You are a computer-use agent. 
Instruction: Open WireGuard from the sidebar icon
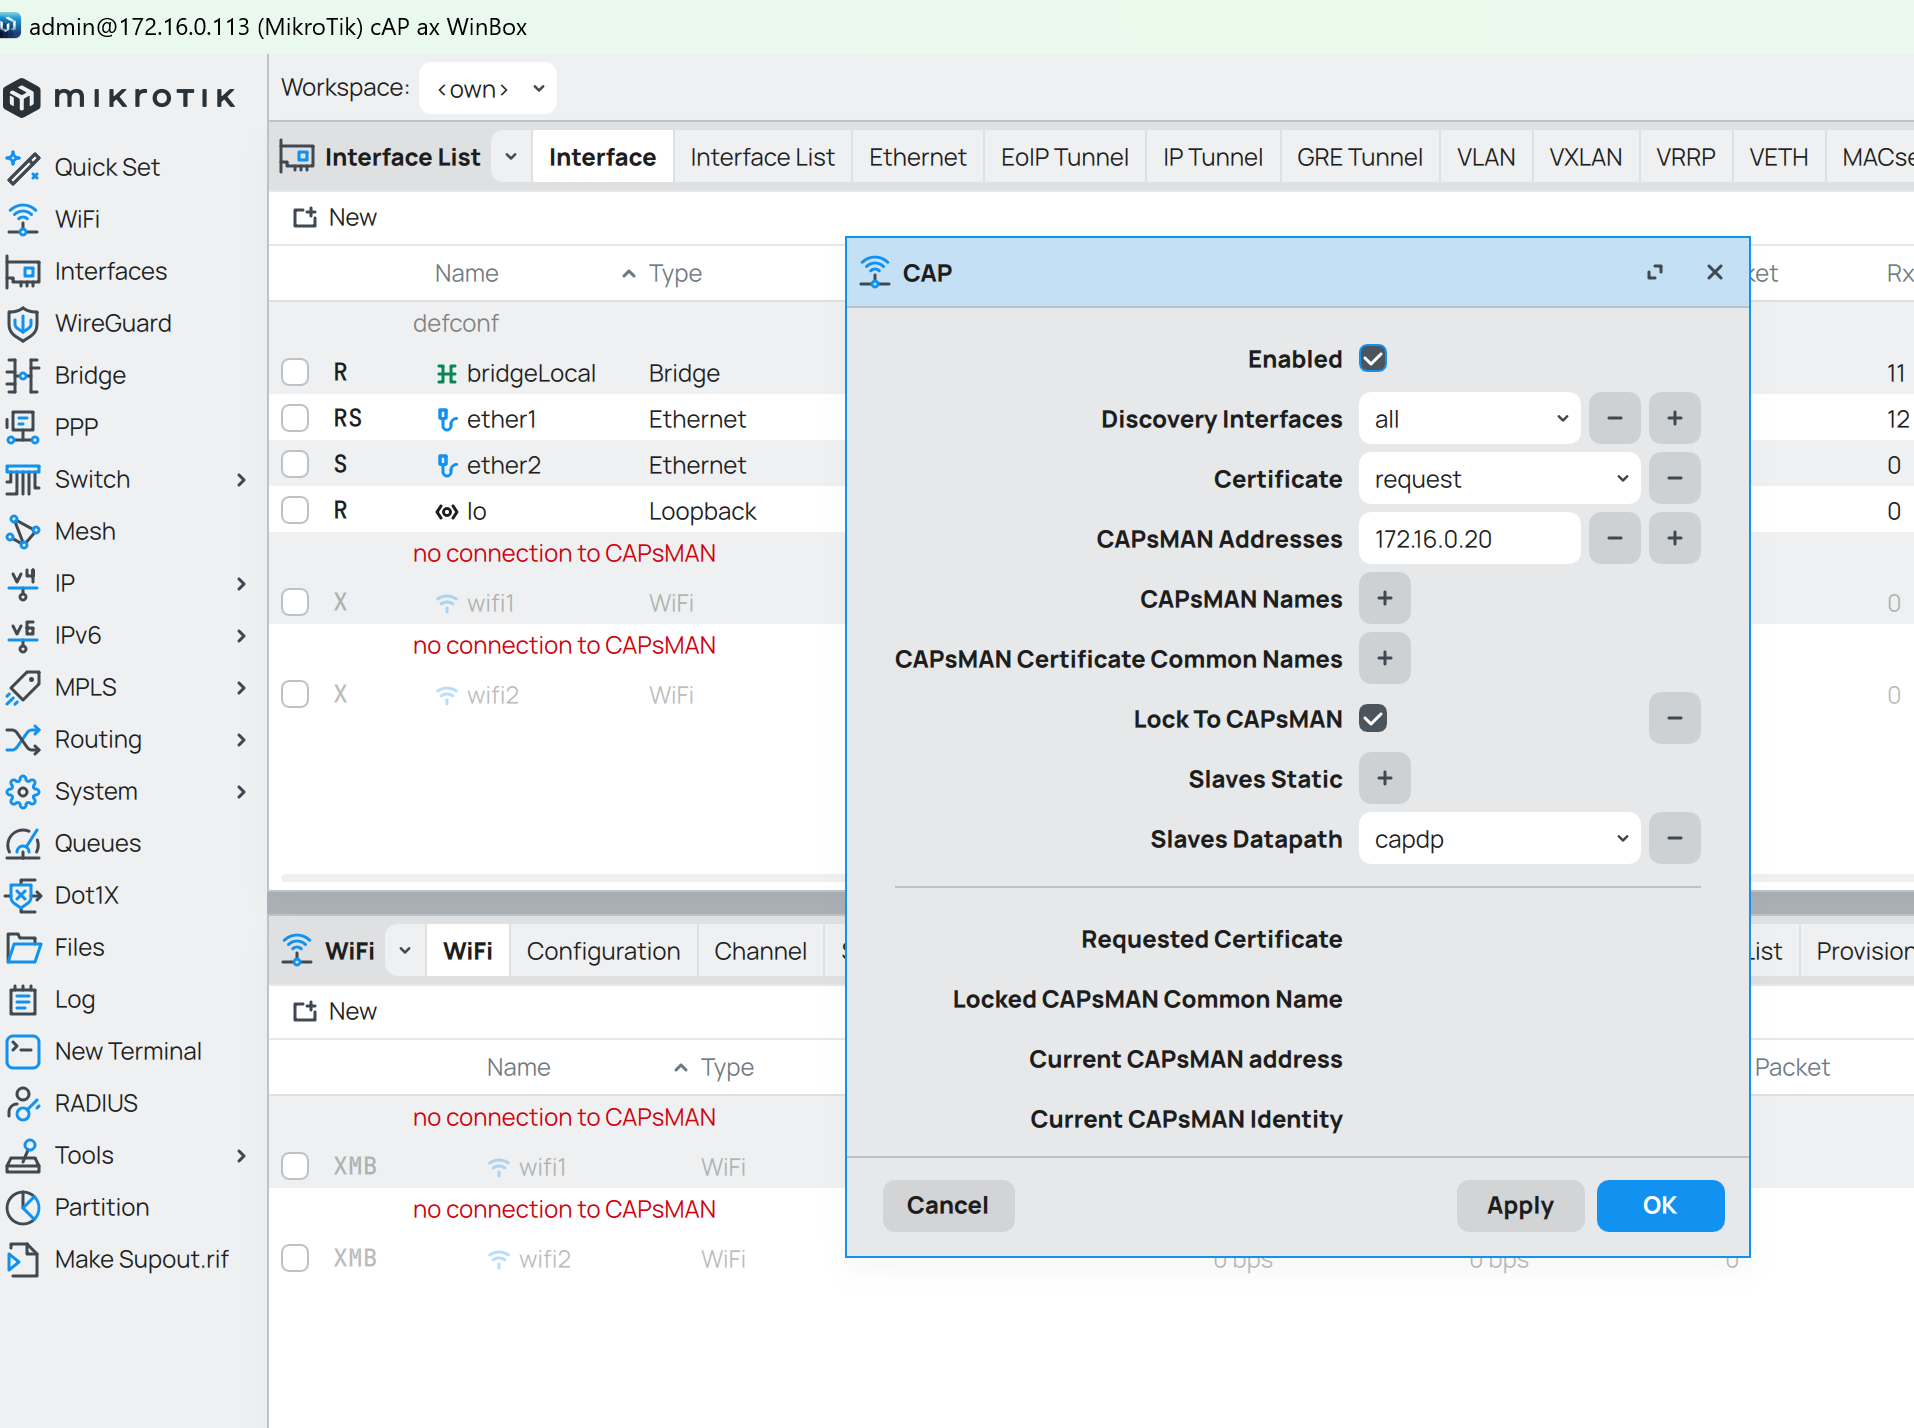point(22,324)
